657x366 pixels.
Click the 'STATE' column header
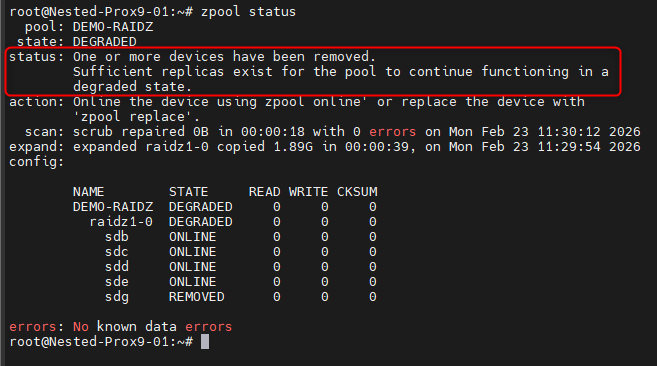[189, 192]
